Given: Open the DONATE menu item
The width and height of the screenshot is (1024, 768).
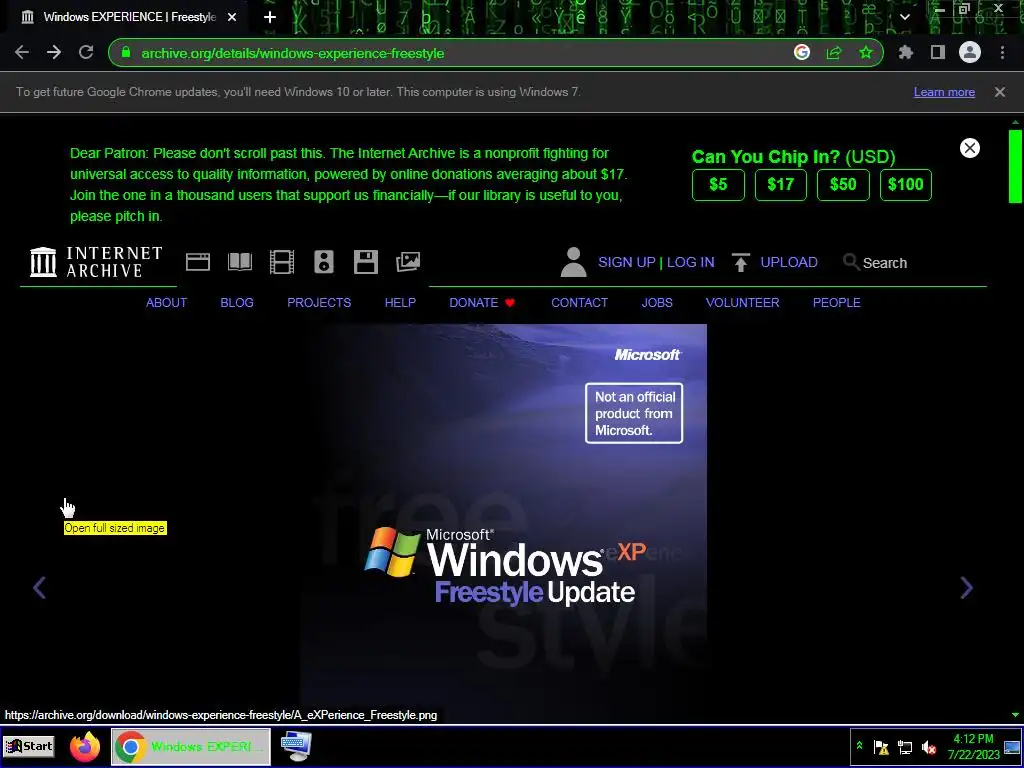Looking at the screenshot, I should (482, 303).
